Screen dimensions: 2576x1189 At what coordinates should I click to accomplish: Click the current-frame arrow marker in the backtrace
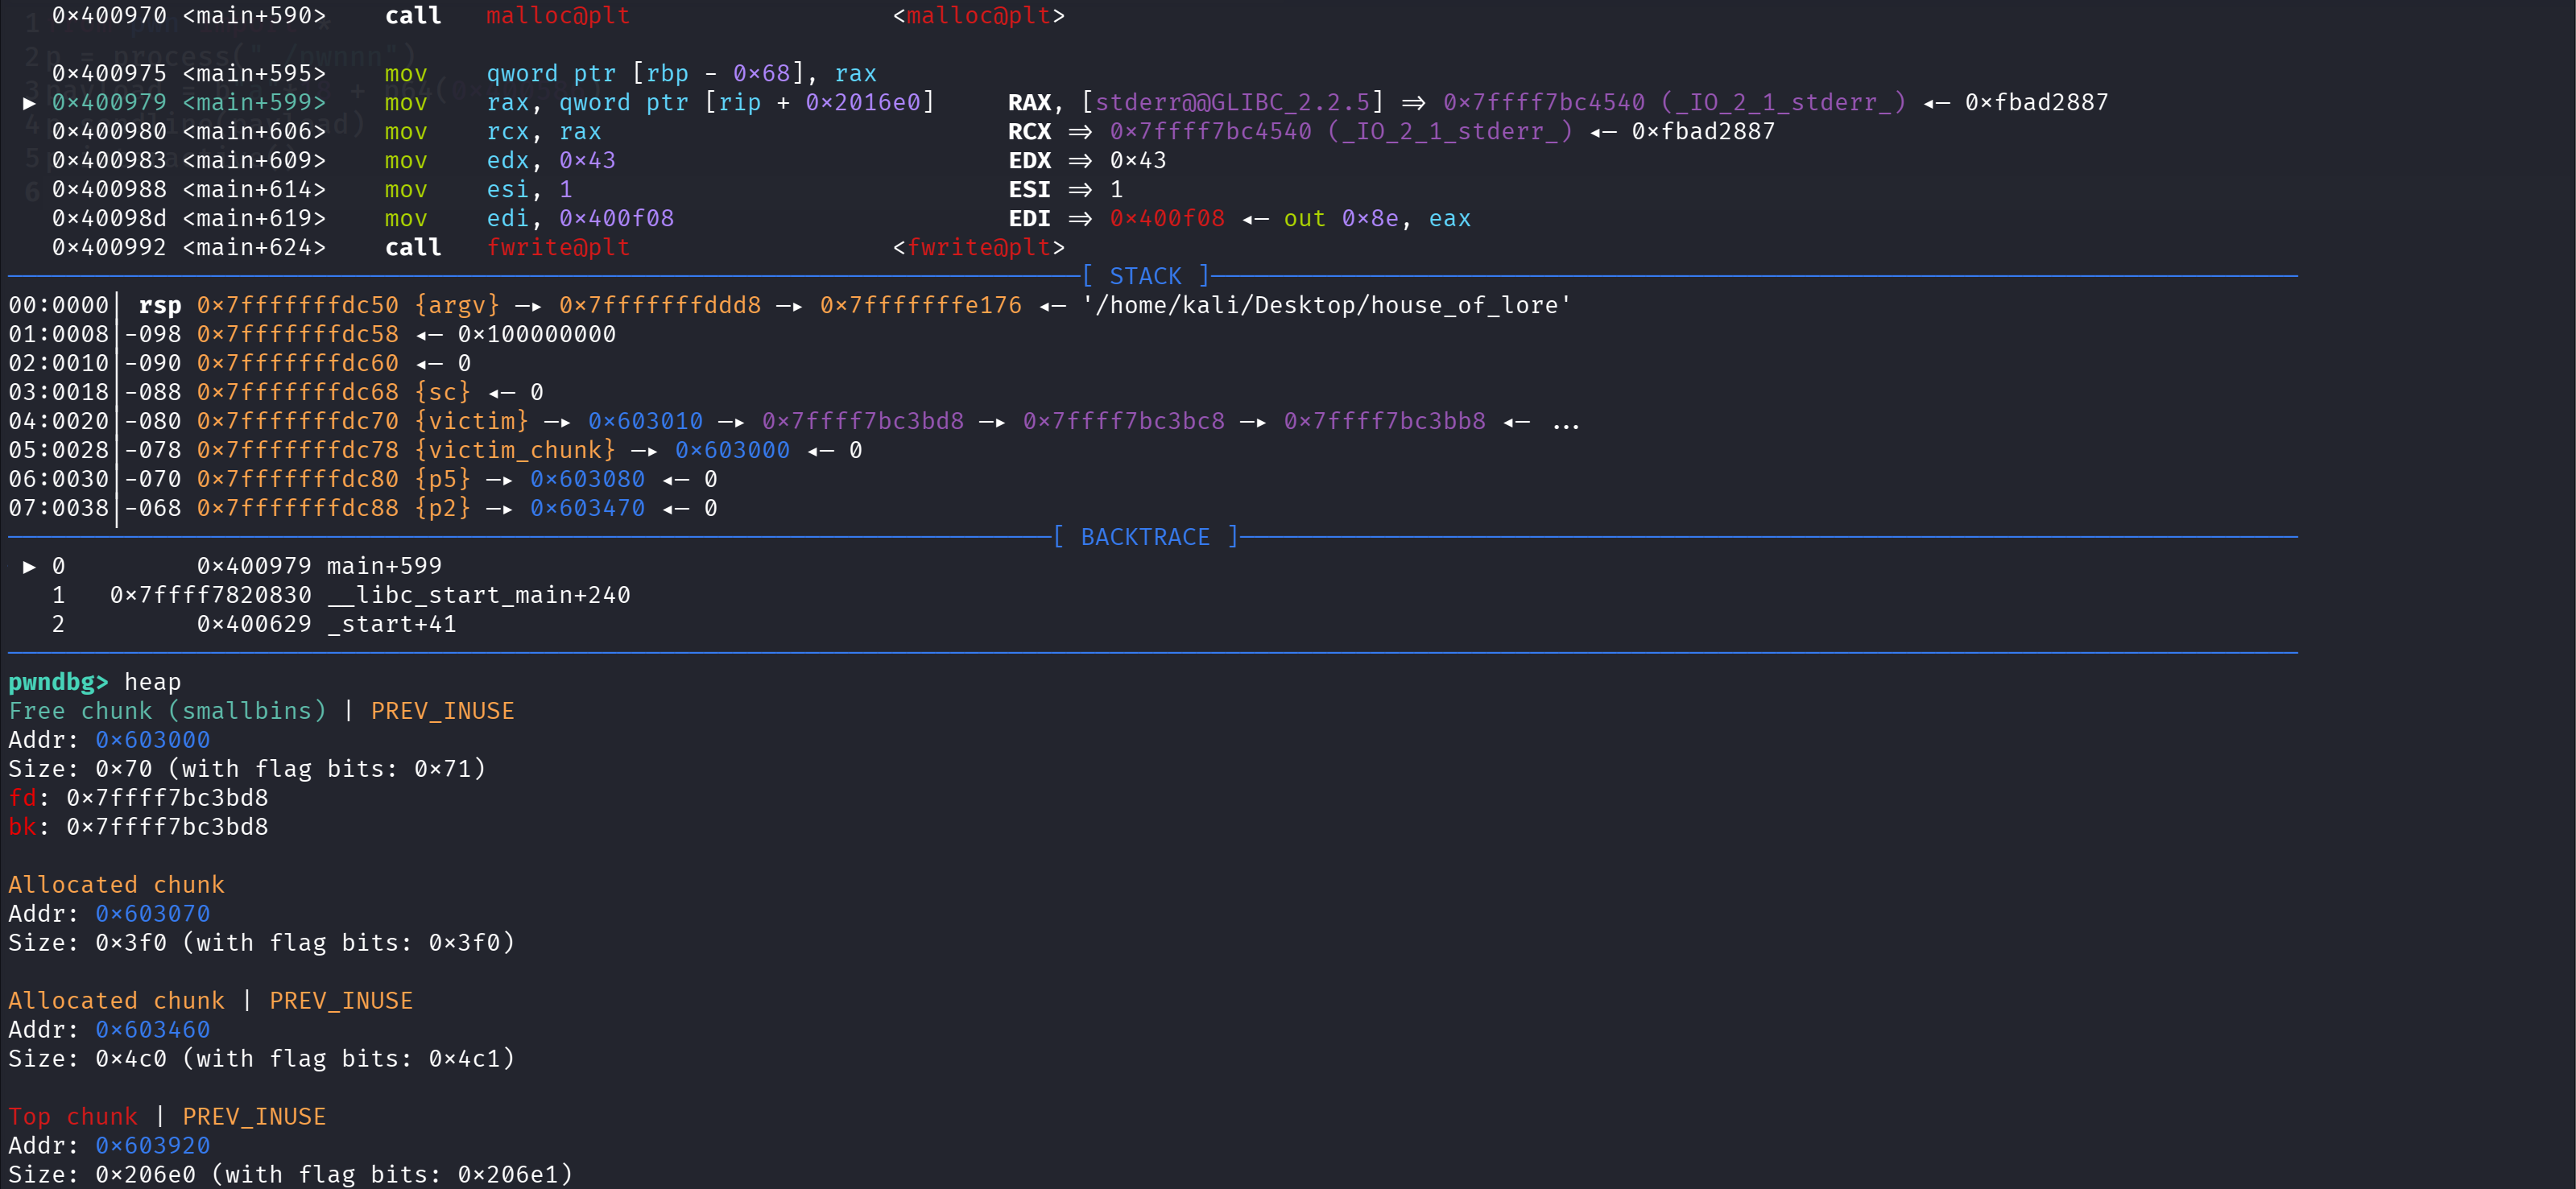pyautogui.click(x=29, y=566)
